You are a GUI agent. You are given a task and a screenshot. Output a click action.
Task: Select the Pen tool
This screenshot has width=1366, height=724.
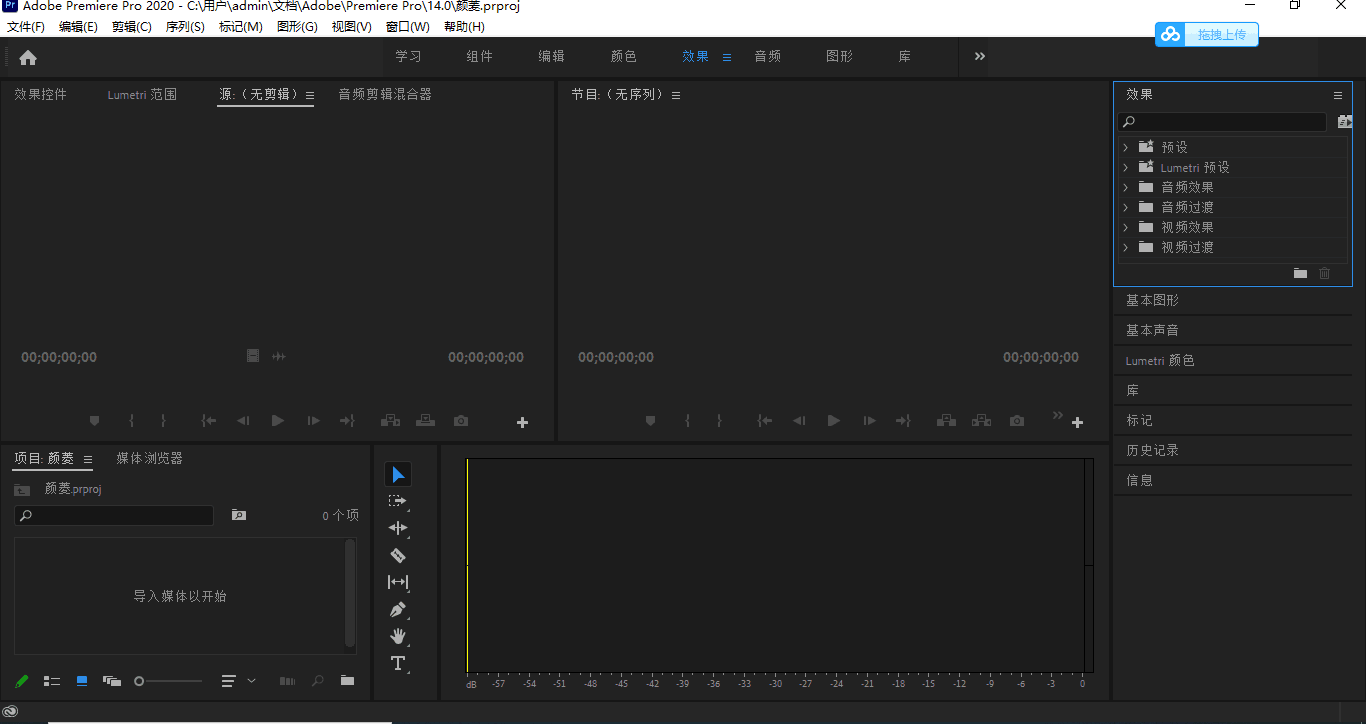tap(398, 609)
